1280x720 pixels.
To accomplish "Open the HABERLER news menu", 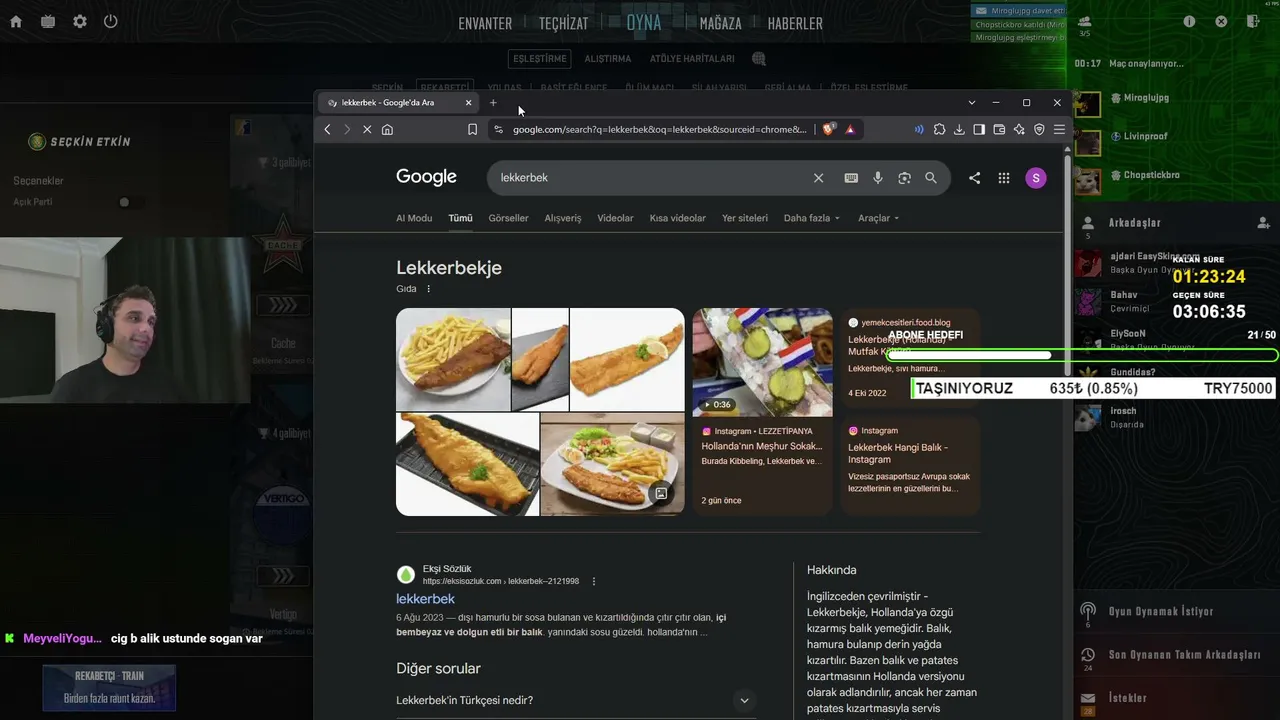I will click(795, 23).
